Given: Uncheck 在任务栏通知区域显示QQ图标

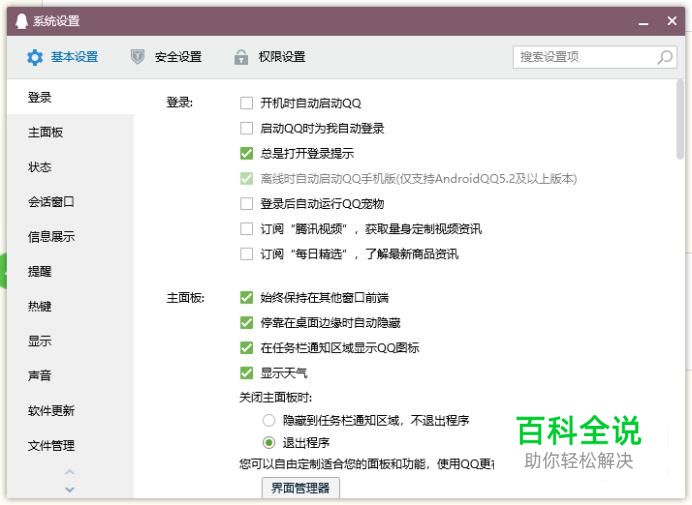Looking at the screenshot, I should pyautogui.click(x=246, y=348).
